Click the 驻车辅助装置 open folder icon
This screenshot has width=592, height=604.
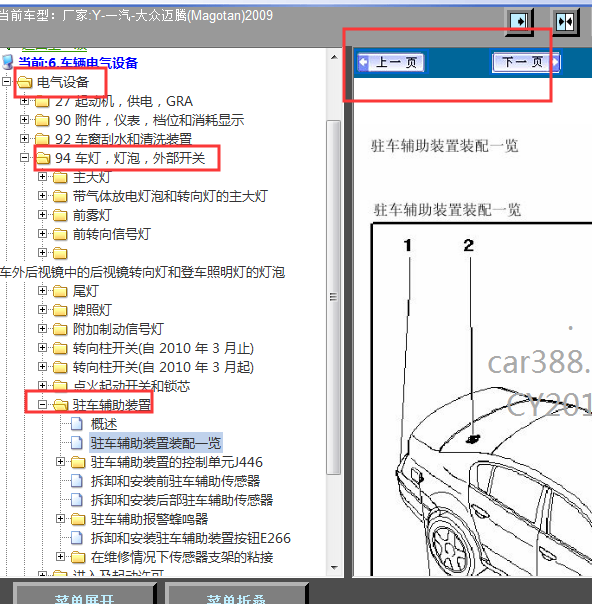pos(60,405)
